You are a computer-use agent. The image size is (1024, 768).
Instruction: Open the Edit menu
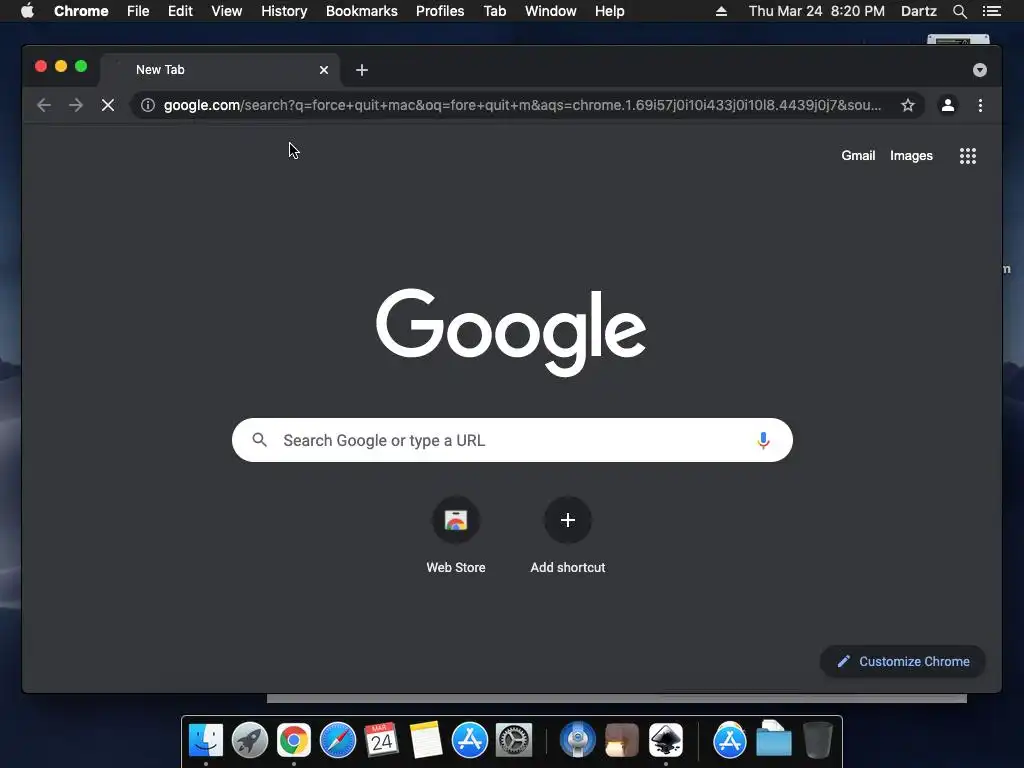tap(180, 11)
